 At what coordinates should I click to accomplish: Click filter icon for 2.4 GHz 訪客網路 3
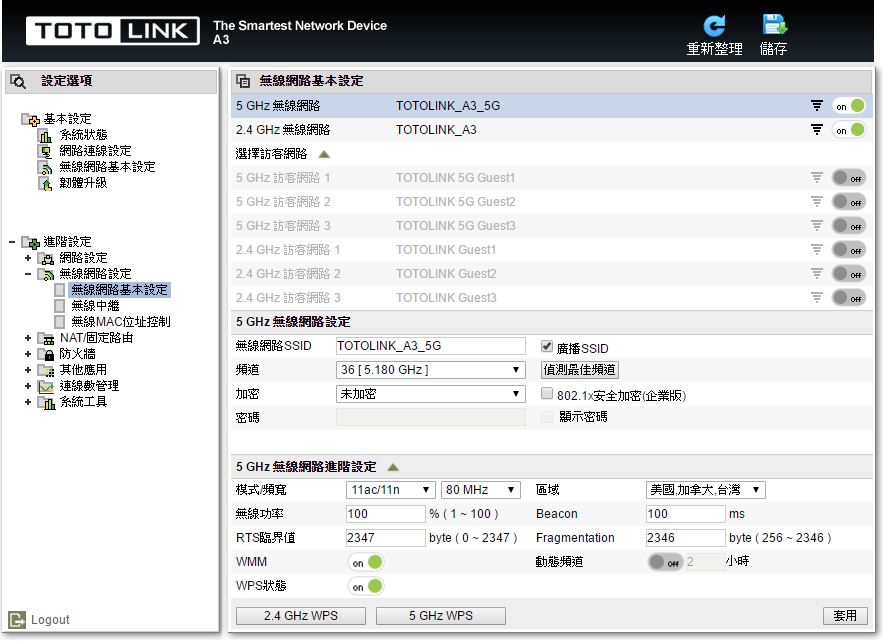(817, 297)
